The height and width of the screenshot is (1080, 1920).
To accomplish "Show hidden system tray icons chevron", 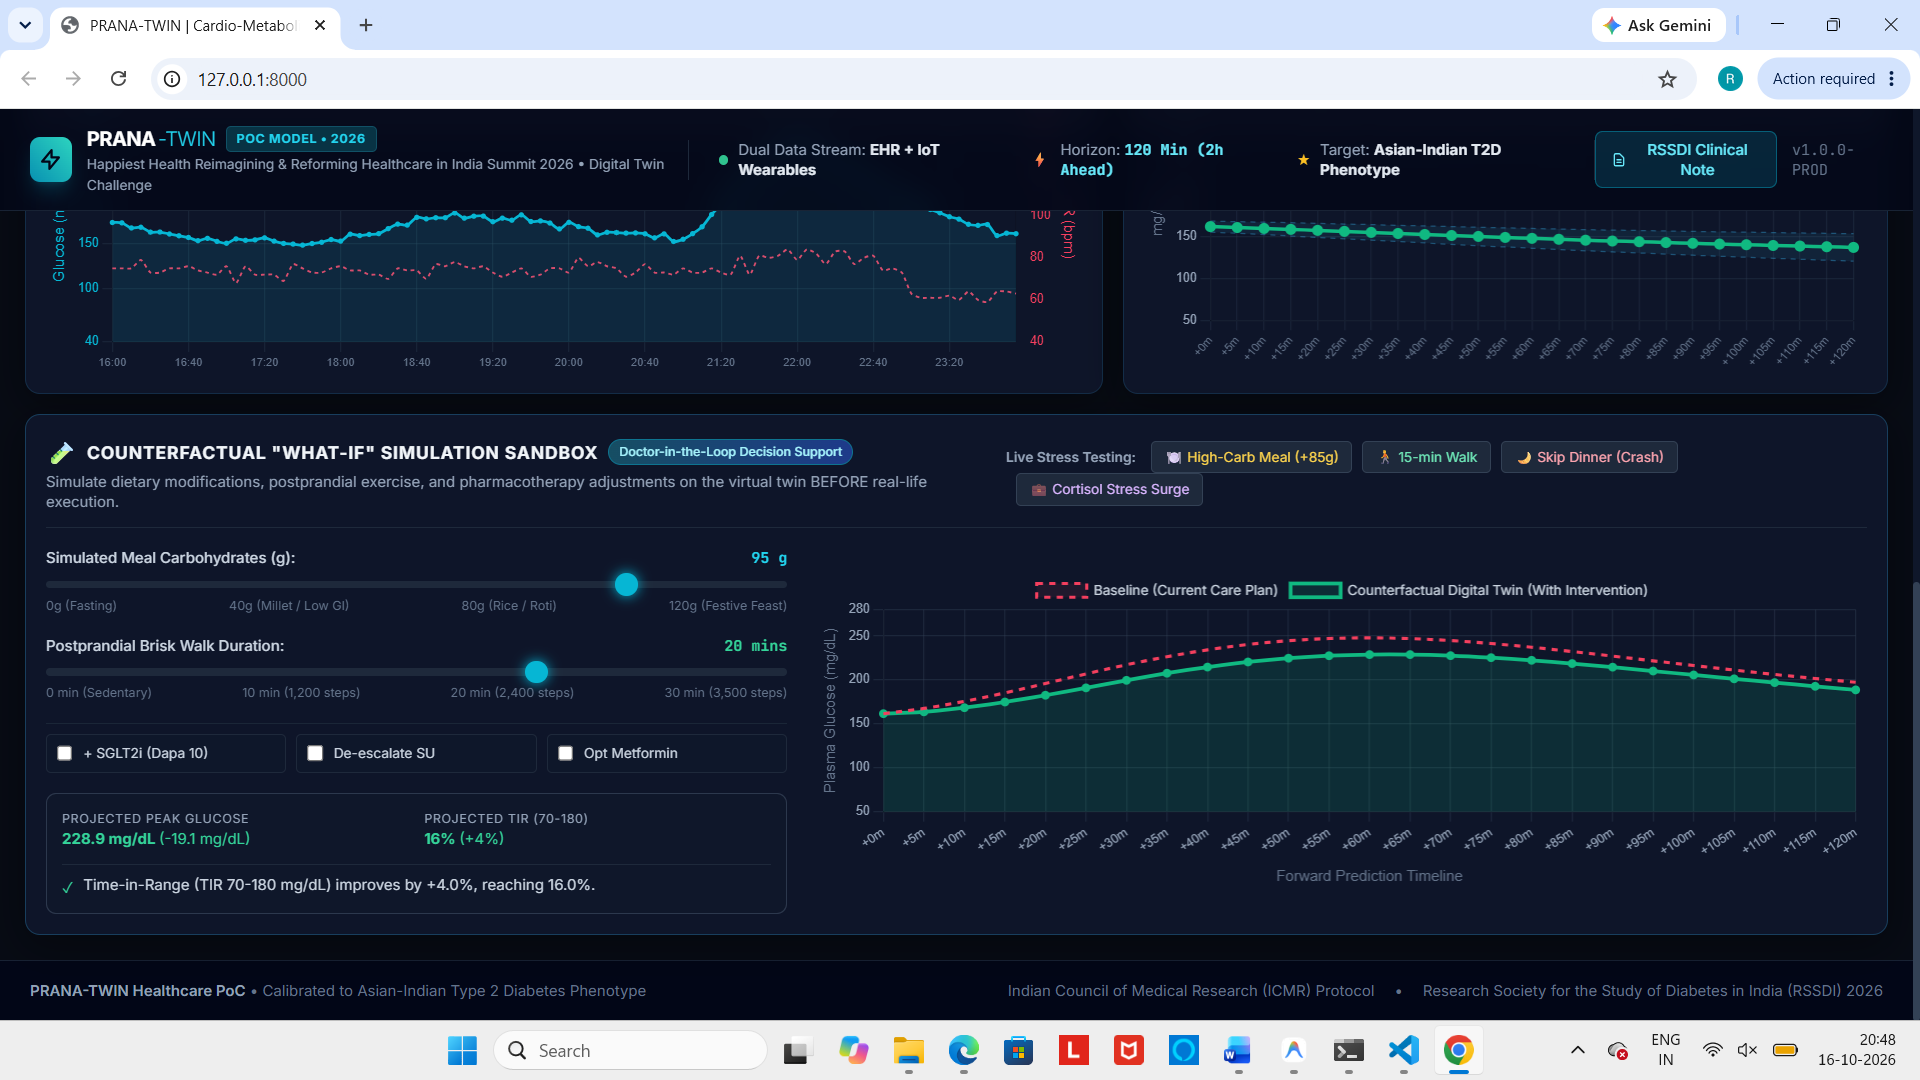I will (1577, 1050).
